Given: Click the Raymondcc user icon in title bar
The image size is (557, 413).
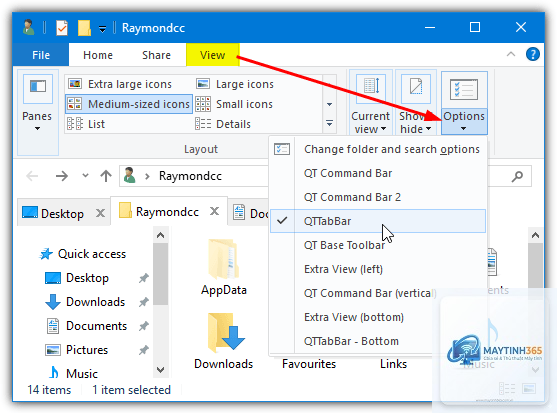Looking at the screenshot, I should point(28,27).
